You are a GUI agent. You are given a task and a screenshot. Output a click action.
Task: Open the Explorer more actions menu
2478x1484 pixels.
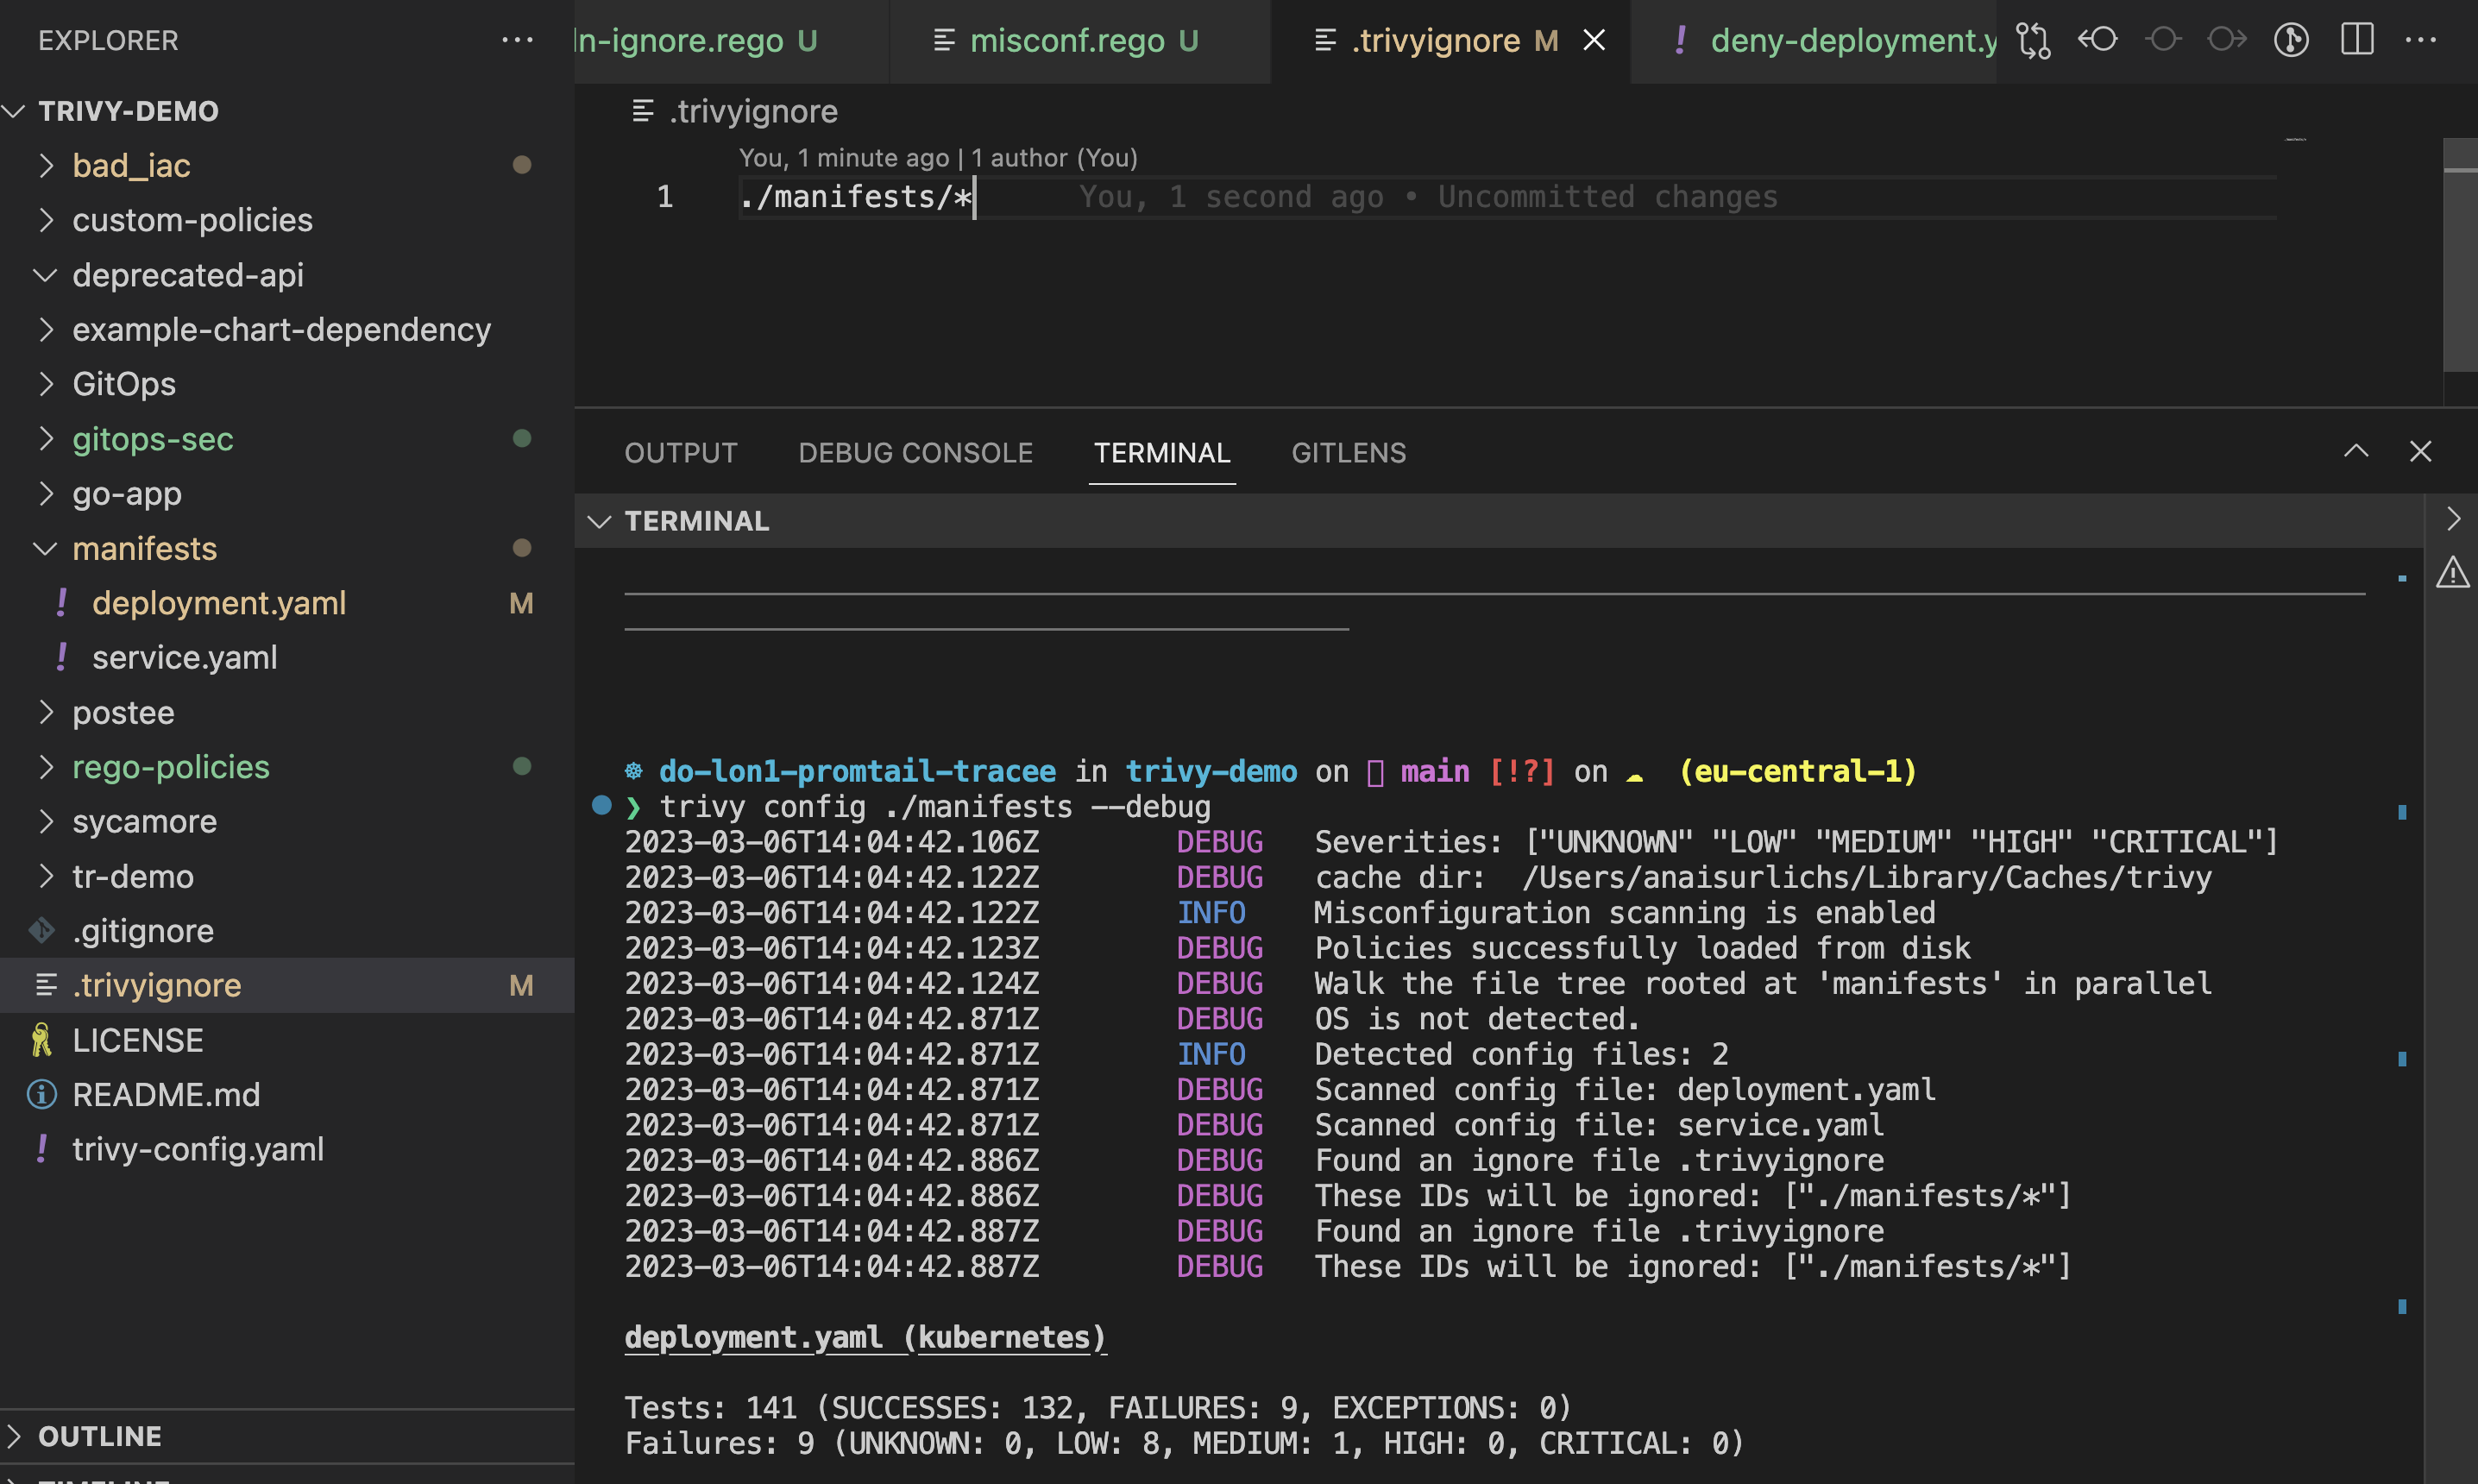click(x=517, y=40)
